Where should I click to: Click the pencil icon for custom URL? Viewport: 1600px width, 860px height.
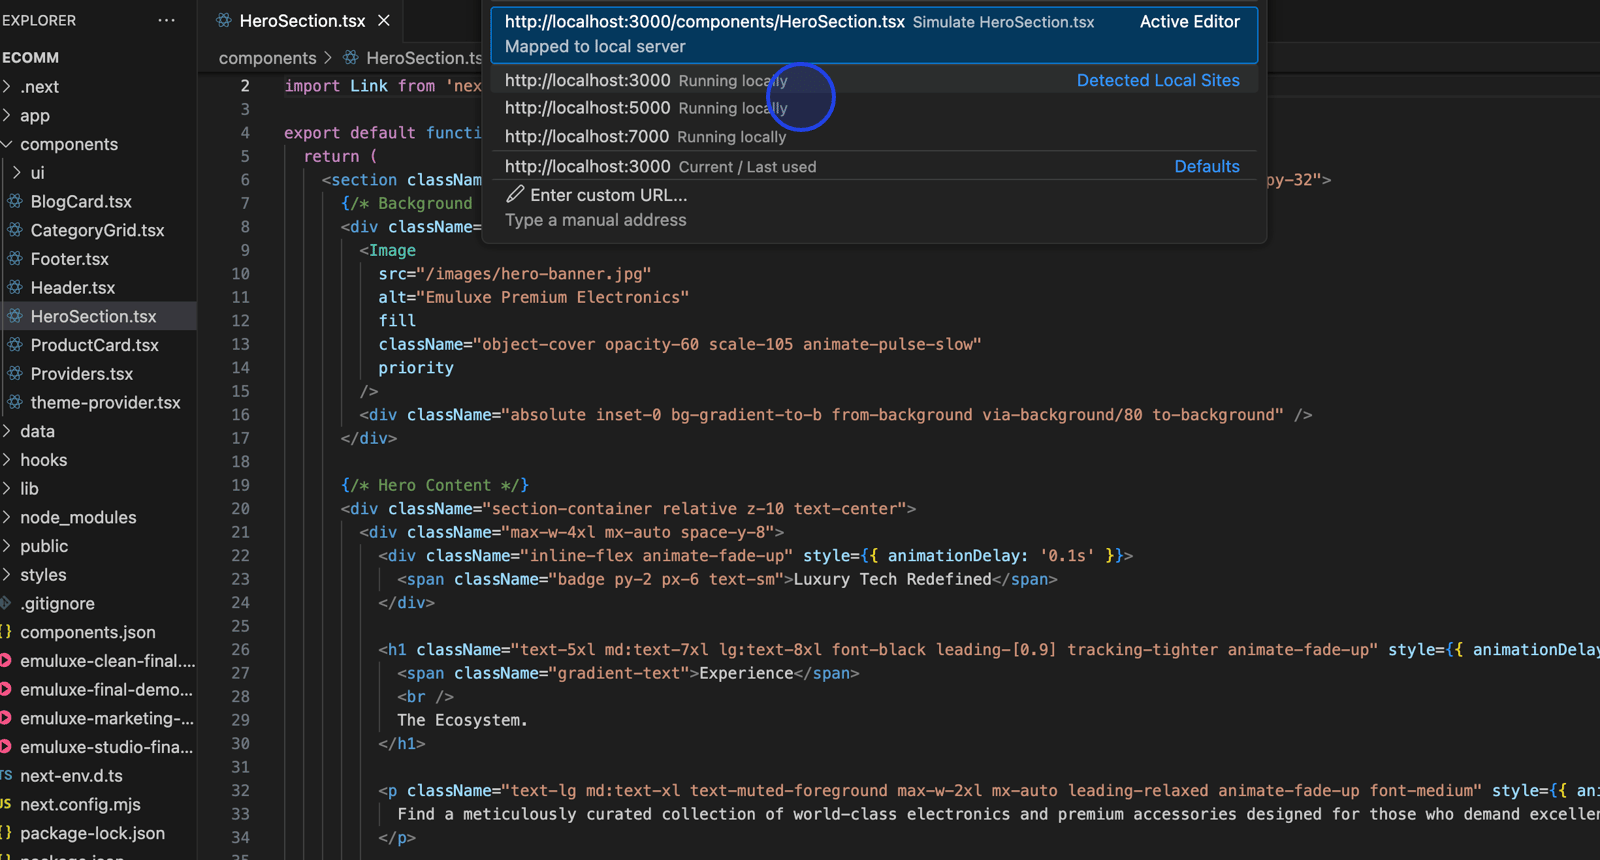pyautogui.click(x=515, y=194)
